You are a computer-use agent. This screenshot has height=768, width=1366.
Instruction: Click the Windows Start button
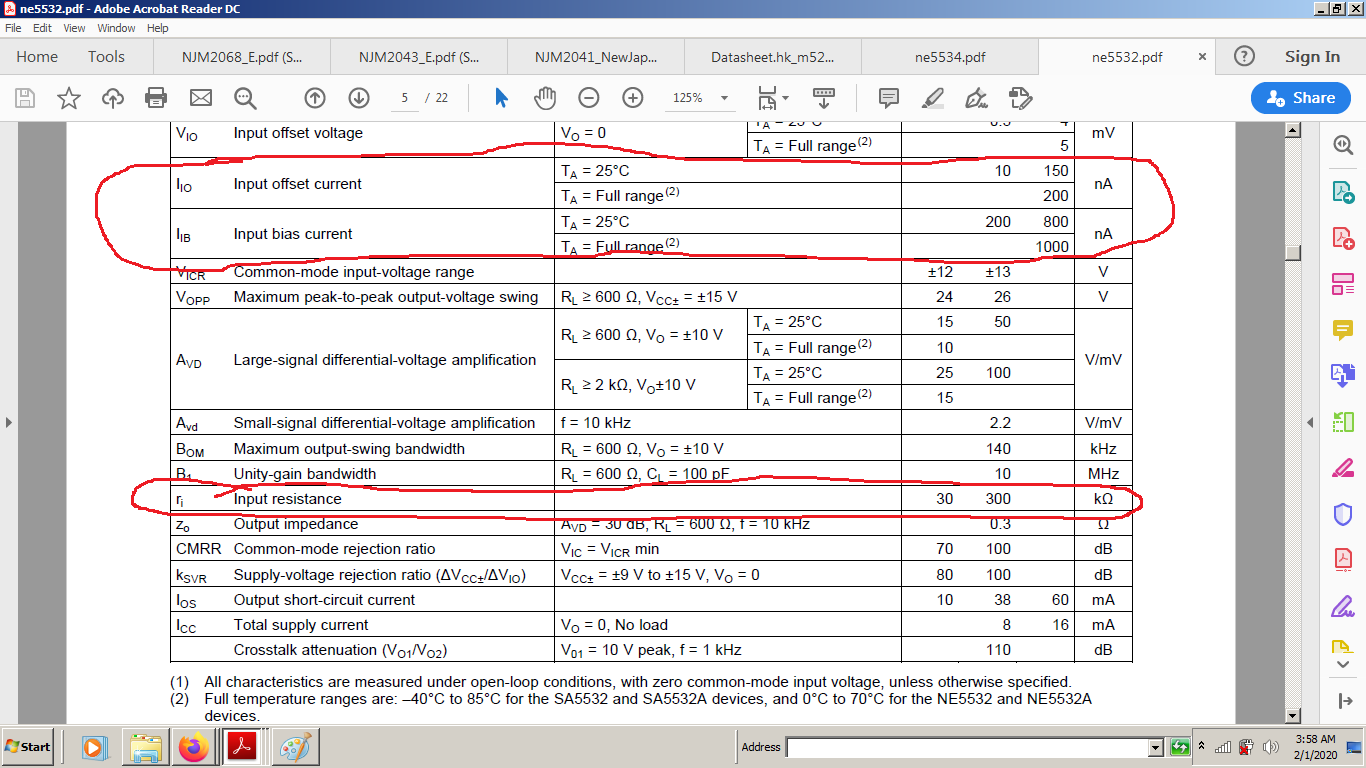[28, 747]
